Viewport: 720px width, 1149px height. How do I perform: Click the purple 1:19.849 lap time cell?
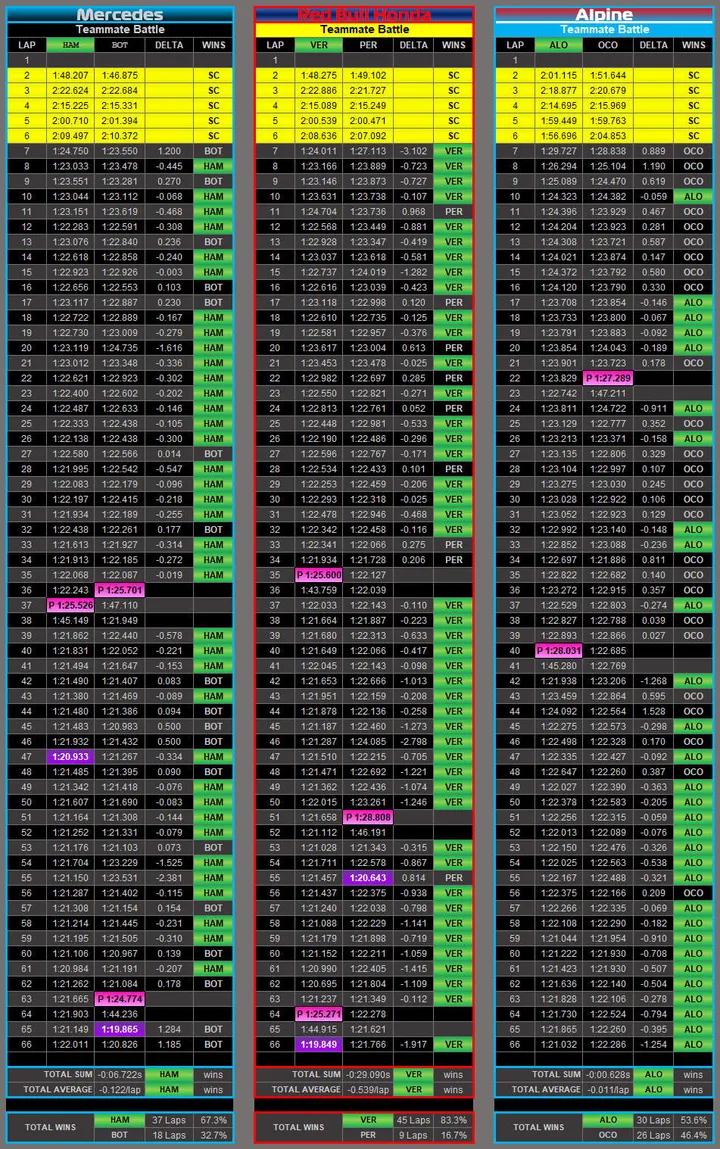coord(319,1044)
